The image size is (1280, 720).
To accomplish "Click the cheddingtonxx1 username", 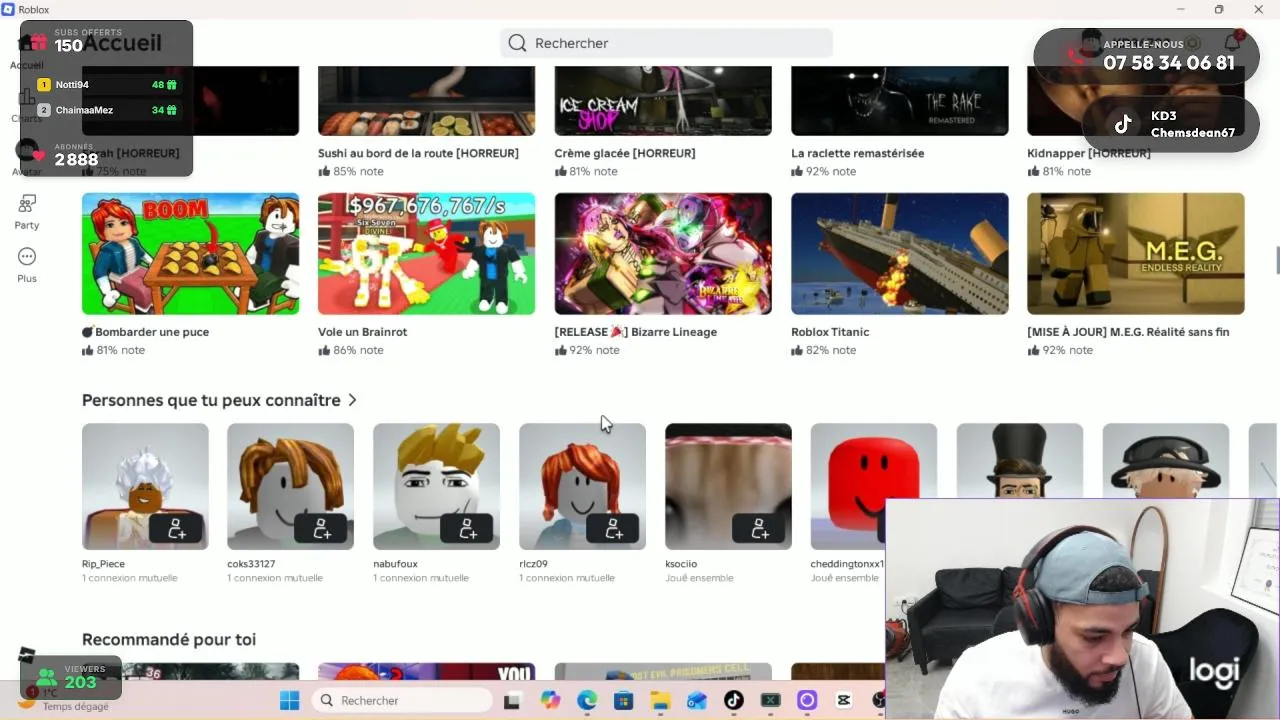I will coord(847,564).
